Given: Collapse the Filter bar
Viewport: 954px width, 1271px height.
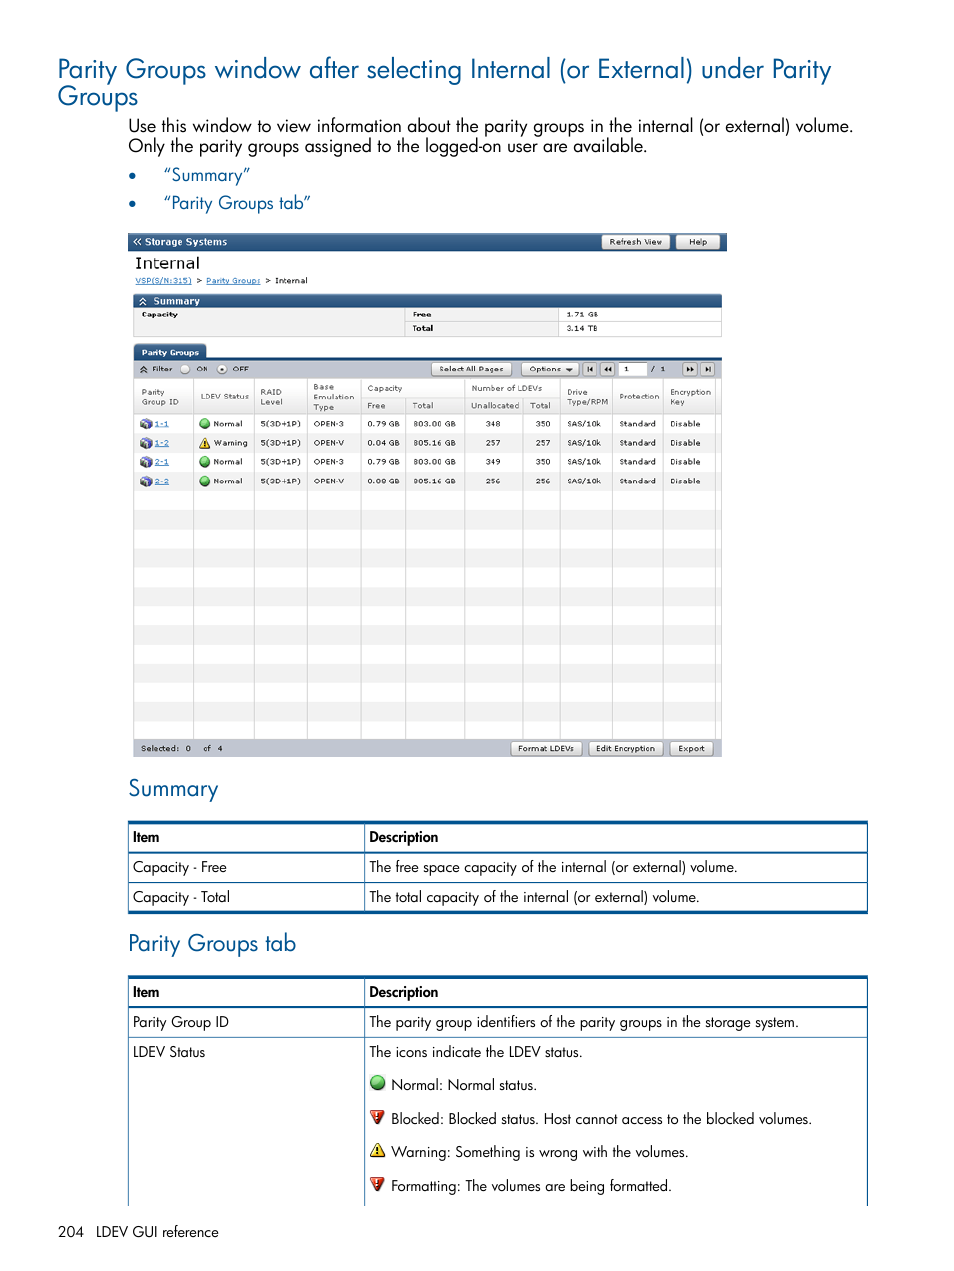Looking at the screenshot, I should [144, 369].
